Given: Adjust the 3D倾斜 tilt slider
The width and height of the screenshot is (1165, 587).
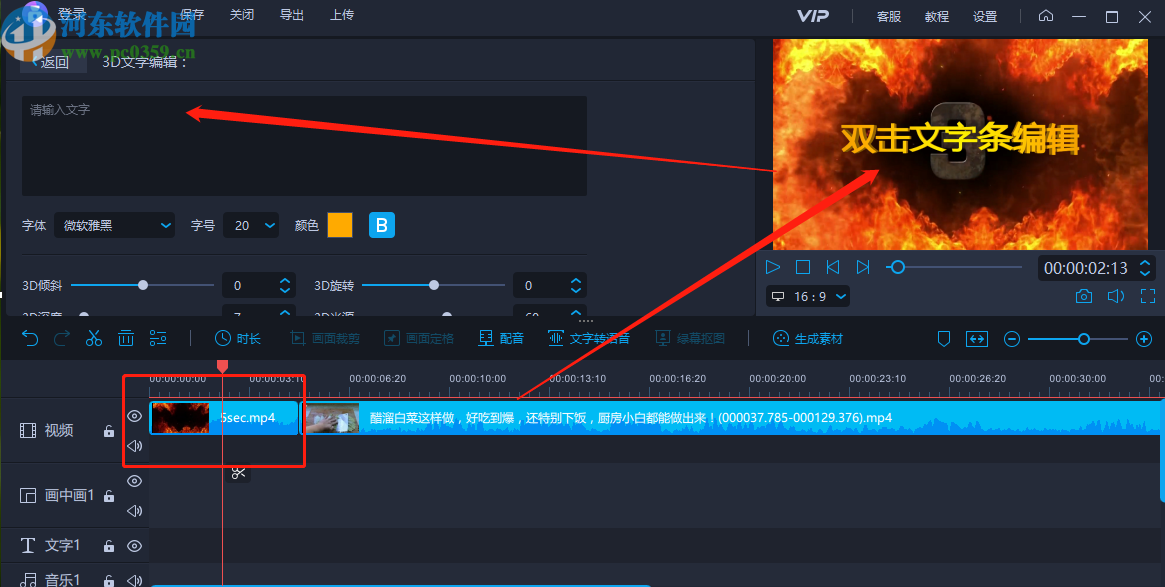Looking at the screenshot, I should 142,285.
